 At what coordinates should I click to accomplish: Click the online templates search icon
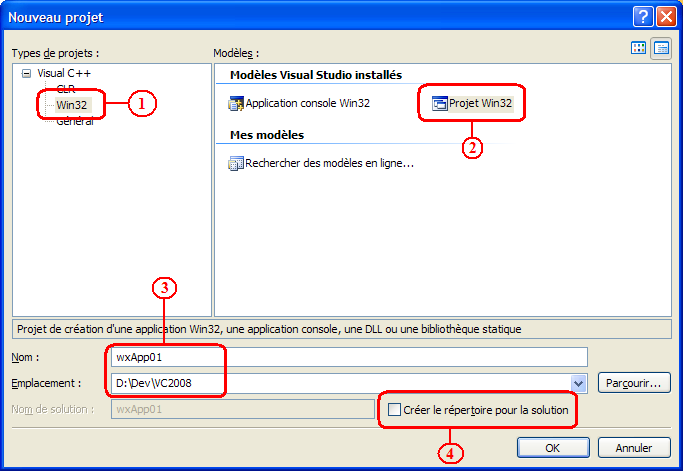[x=236, y=163]
